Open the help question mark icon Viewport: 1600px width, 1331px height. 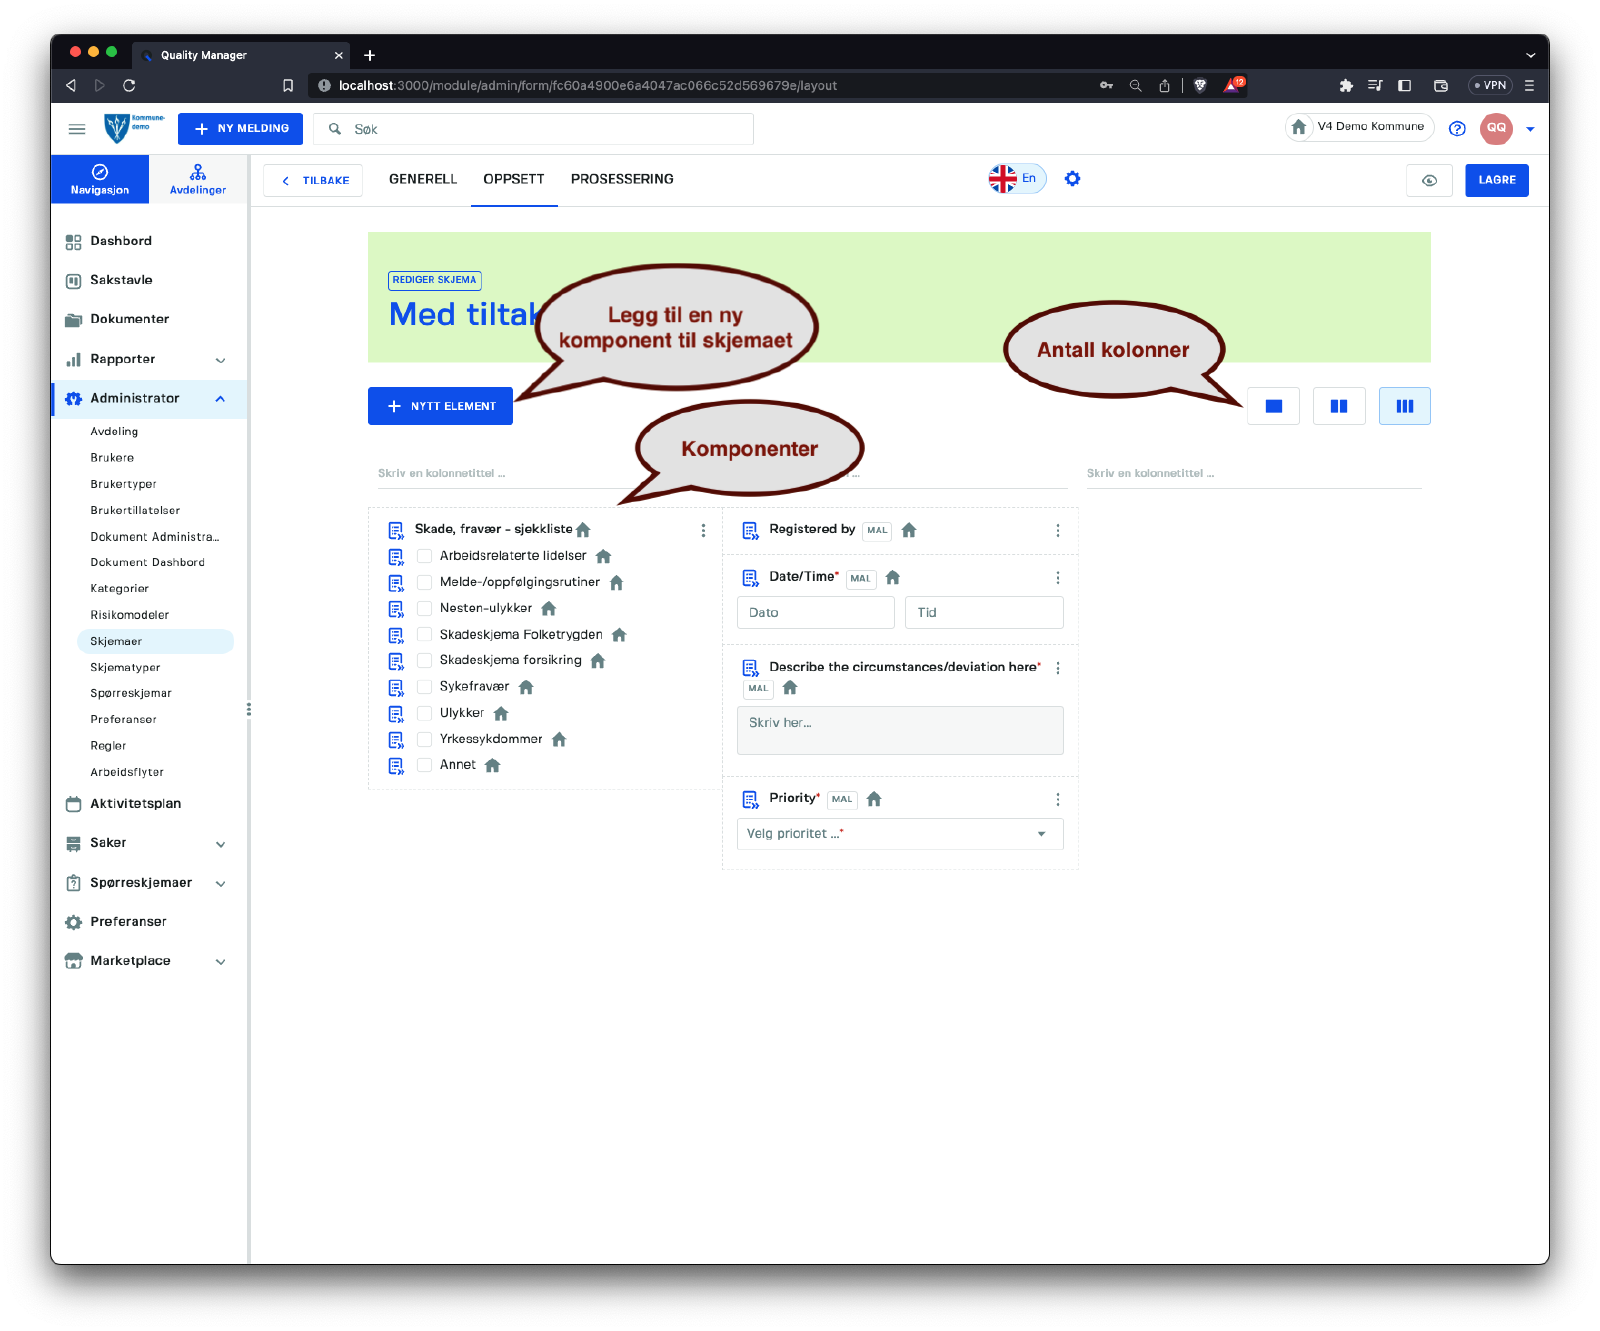1457,128
